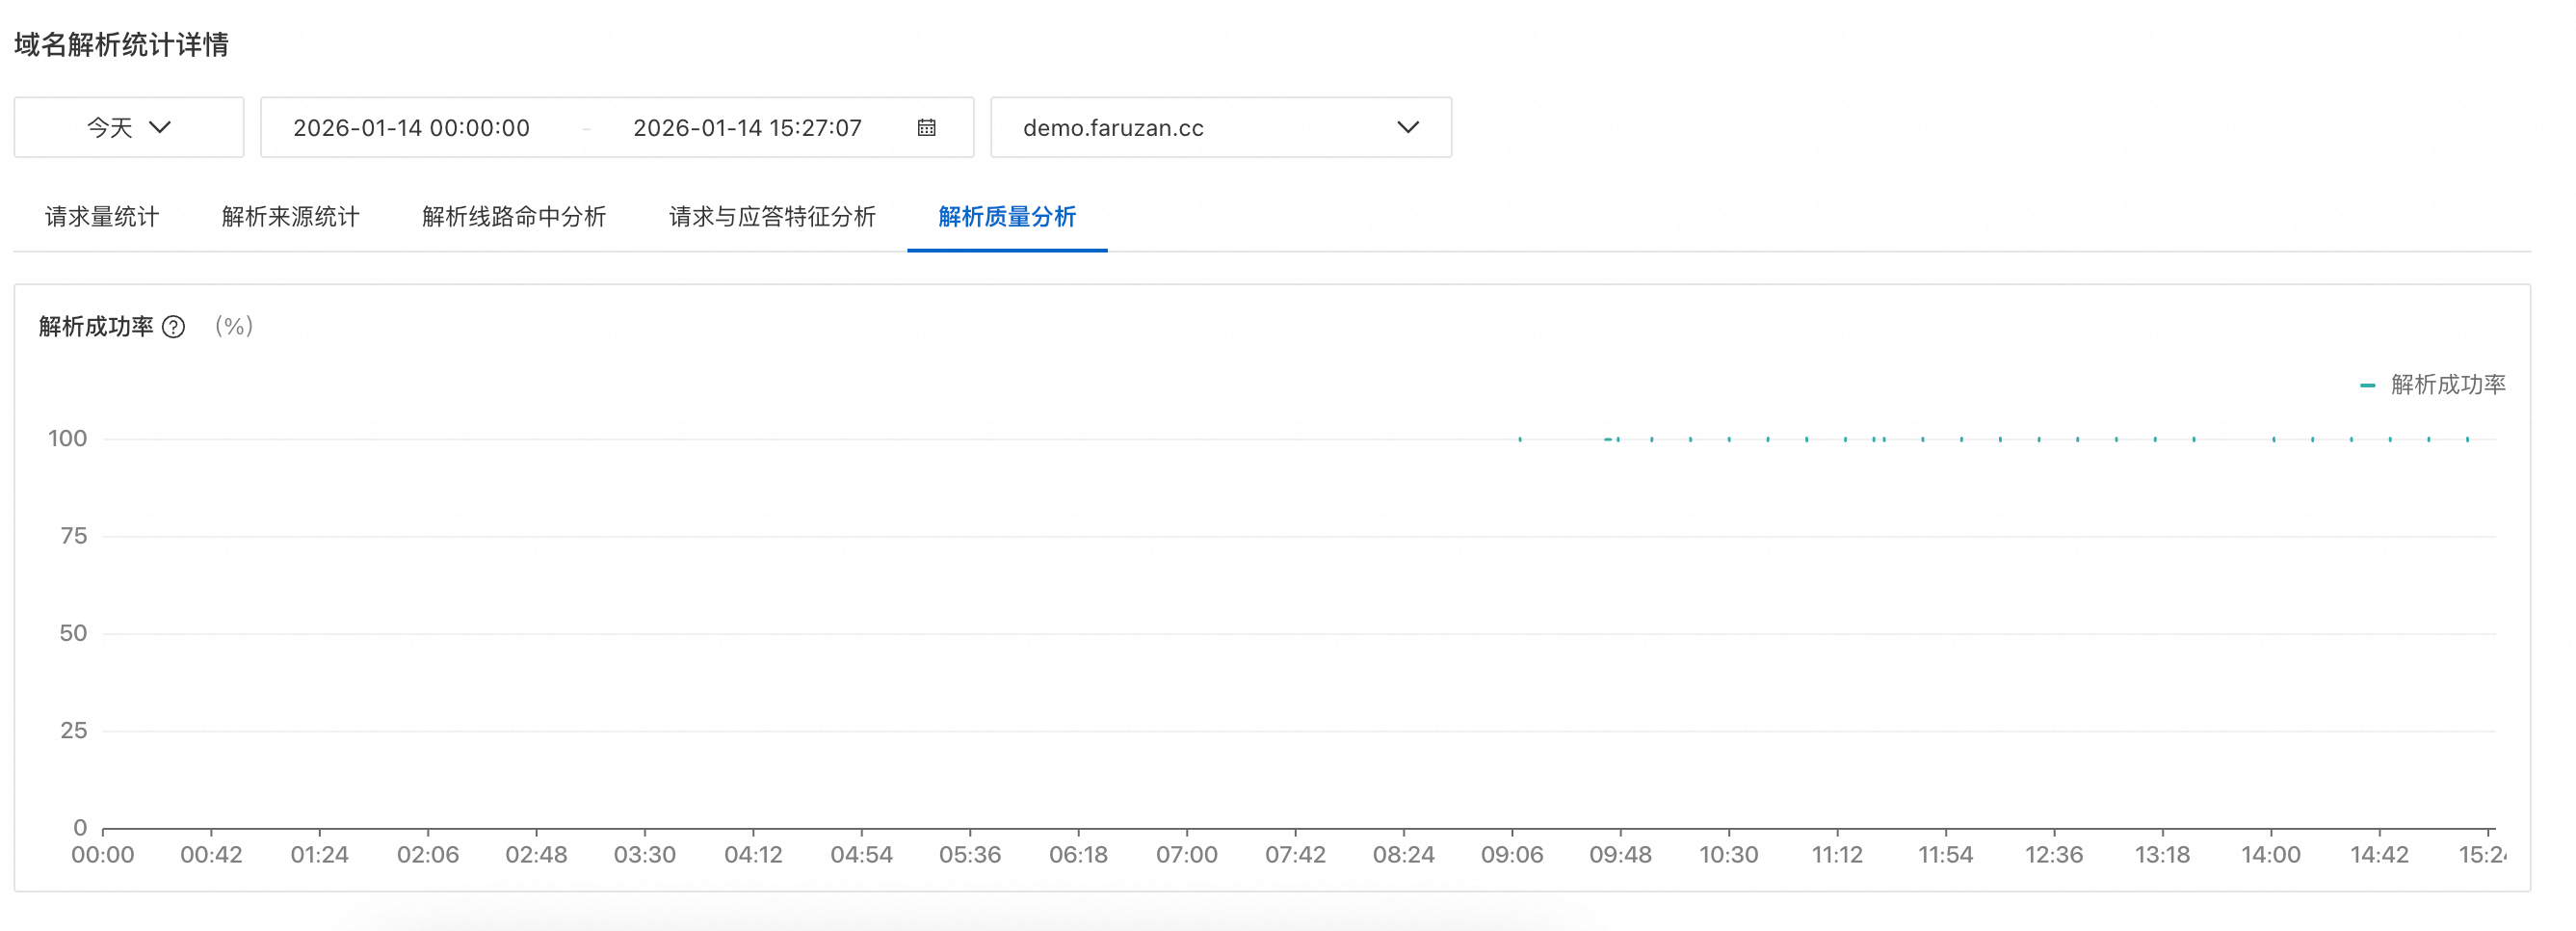Screen dimensions: 2576x931
Task: Open the 解析线路命中分析 tab
Action: point(514,217)
